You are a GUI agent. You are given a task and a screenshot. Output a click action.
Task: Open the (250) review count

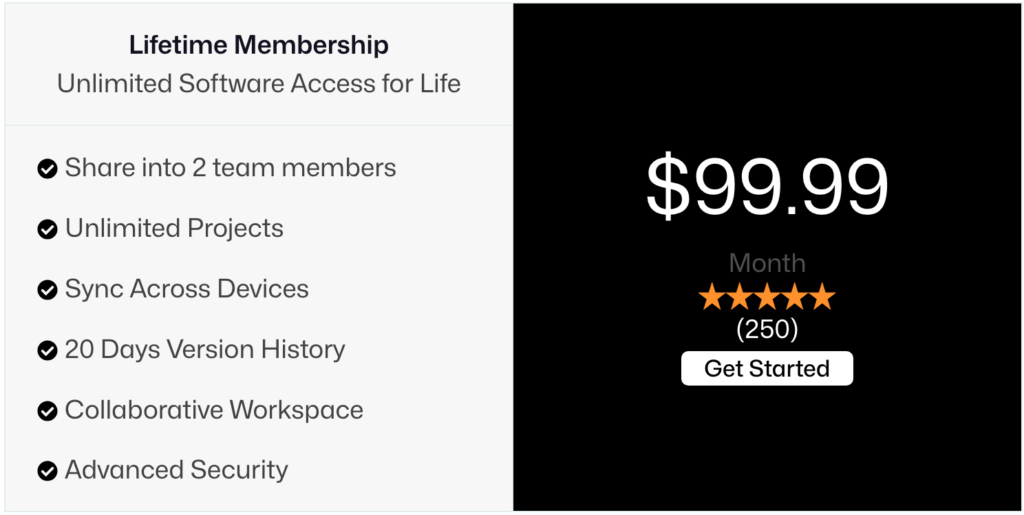click(x=767, y=328)
